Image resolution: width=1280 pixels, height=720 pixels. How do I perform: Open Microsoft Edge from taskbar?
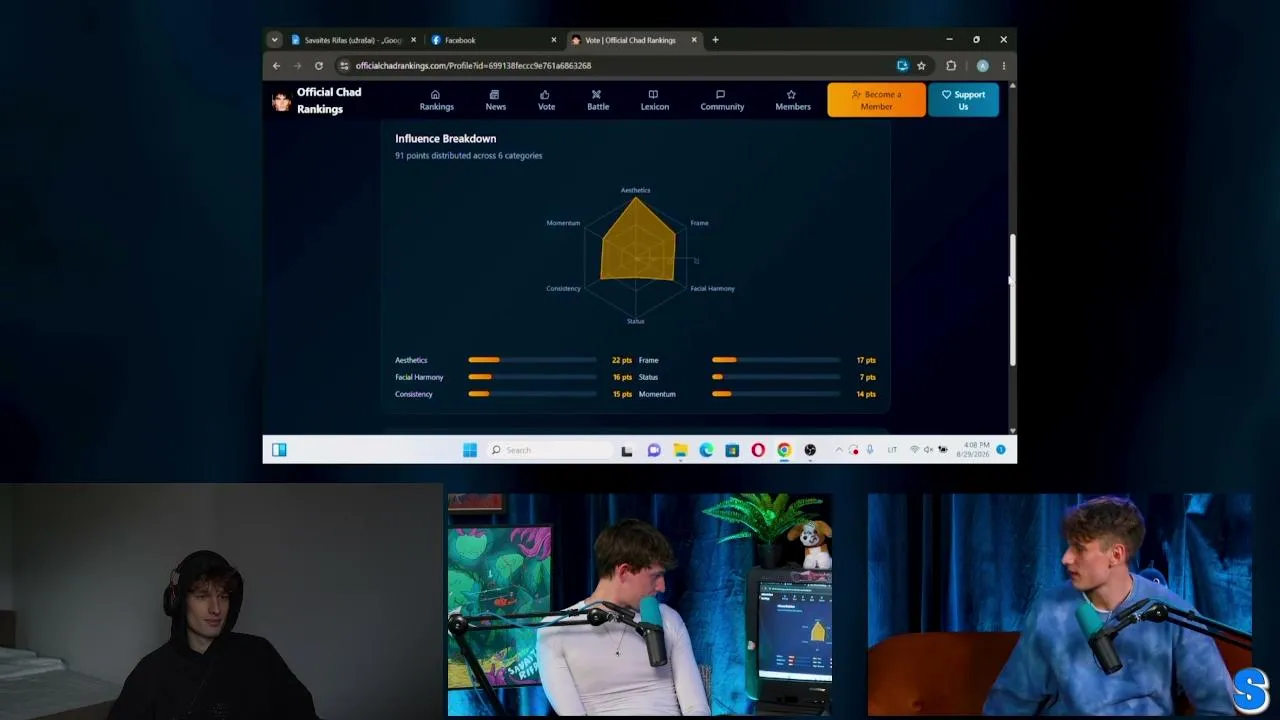click(706, 450)
